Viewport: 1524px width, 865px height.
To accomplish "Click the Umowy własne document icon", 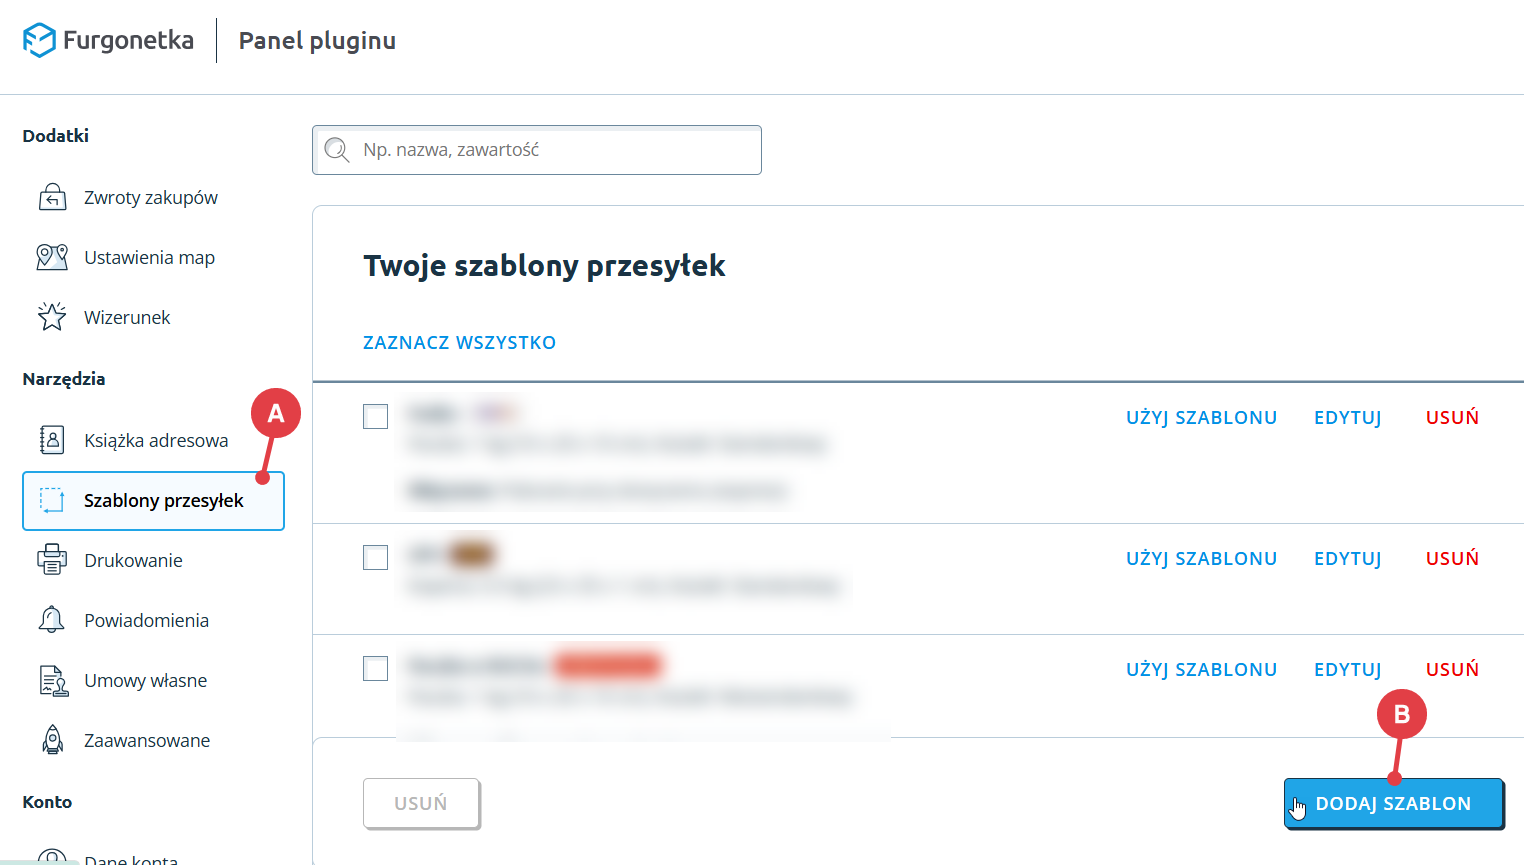I will [x=52, y=680].
